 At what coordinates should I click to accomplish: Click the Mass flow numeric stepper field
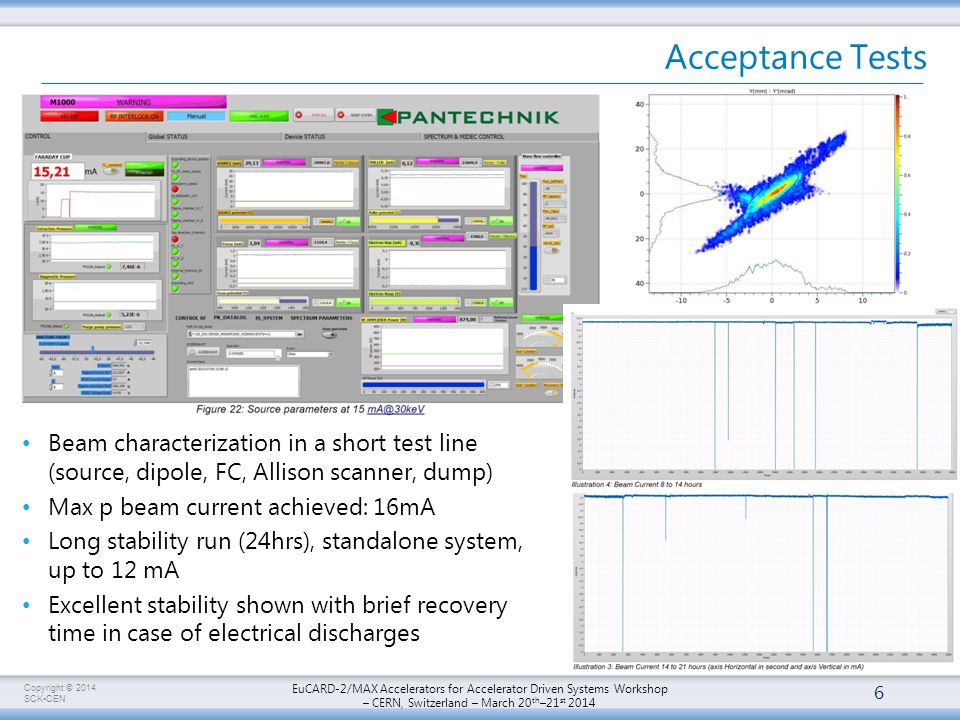[x=555, y=280]
